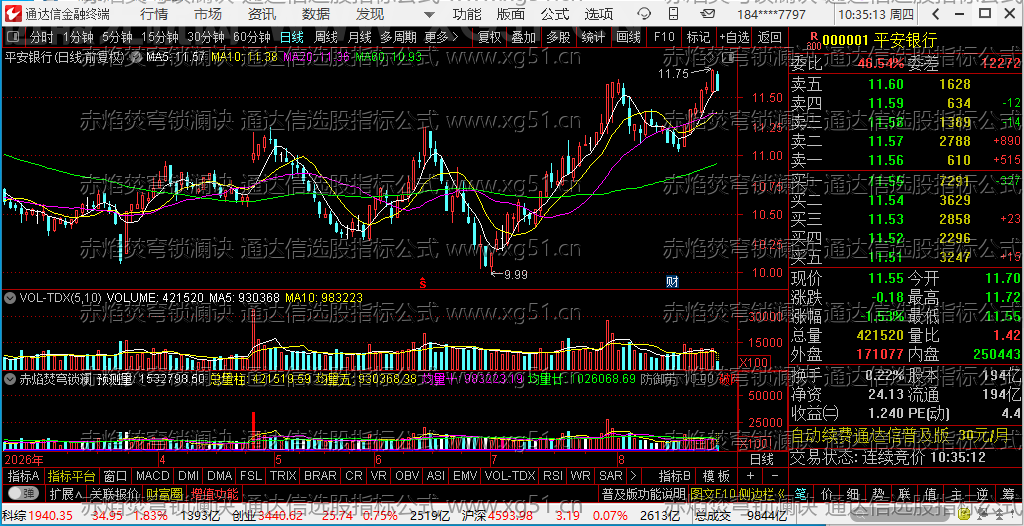Image resolution: width=1024 pixels, height=526 pixels.
Task: Select the BRAR indicator tab
Action: 321,475
